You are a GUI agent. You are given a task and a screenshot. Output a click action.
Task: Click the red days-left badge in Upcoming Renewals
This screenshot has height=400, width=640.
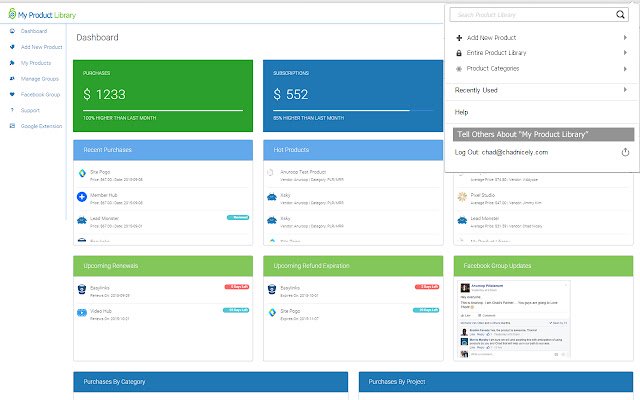point(237,287)
